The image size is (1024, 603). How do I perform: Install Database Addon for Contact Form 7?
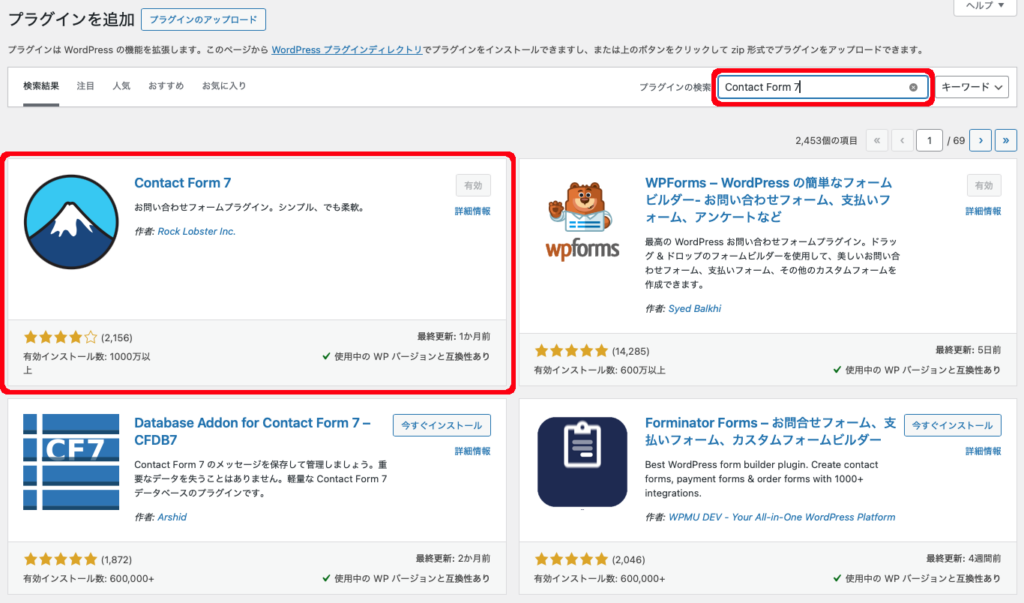coord(441,425)
